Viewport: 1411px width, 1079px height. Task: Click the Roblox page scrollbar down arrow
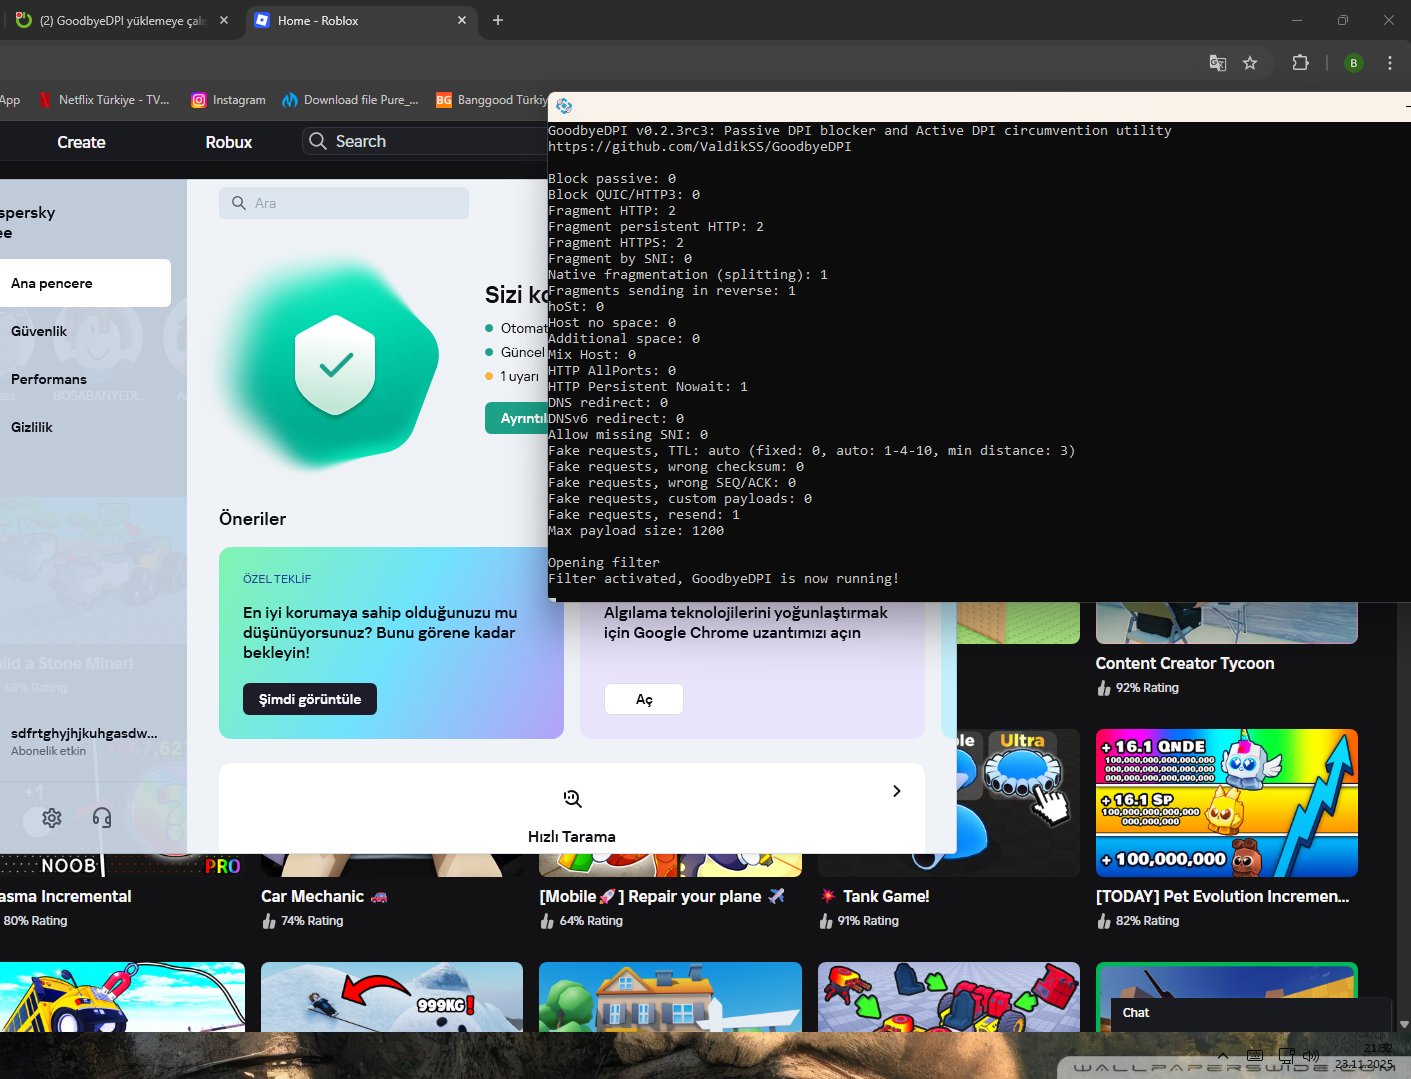pos(1404,1024)
